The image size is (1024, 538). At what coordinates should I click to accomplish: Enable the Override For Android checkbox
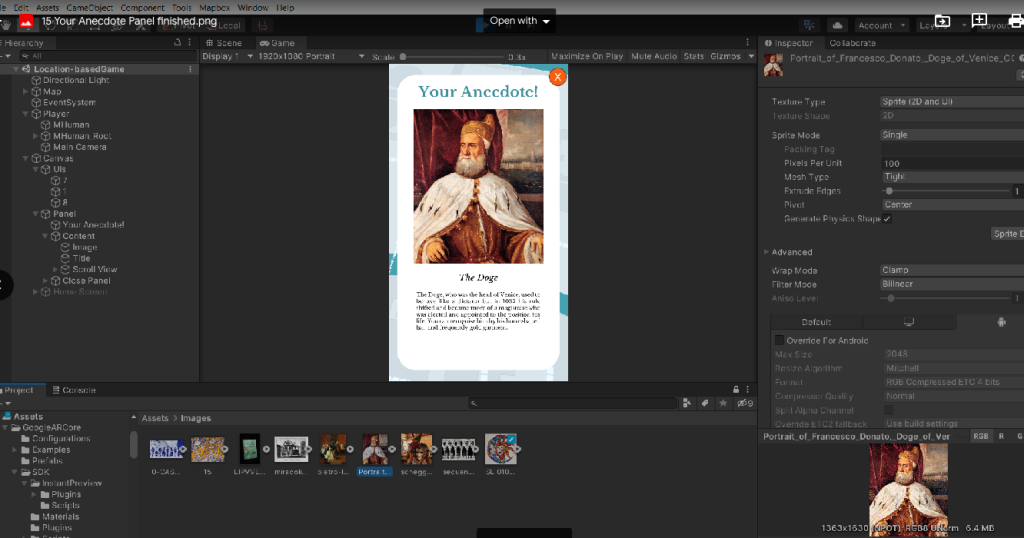point(779,340)
